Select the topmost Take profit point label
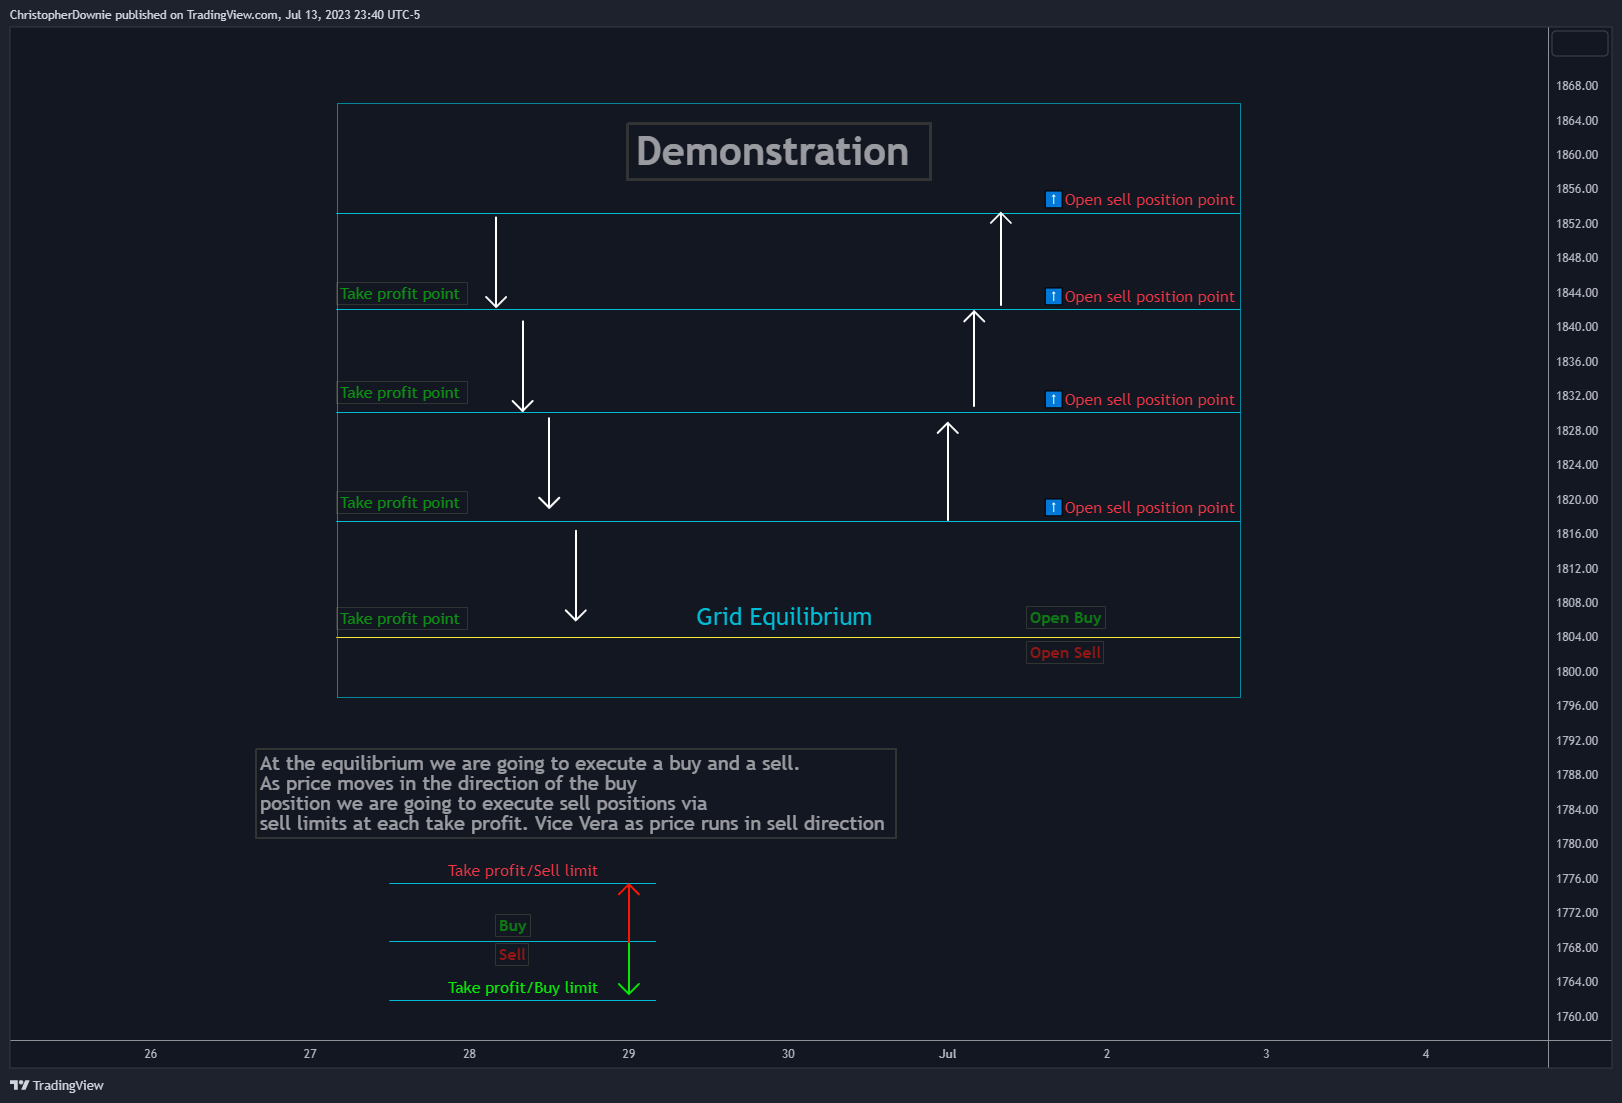This screenshot has height=1103, width=1622. (403, 294)
